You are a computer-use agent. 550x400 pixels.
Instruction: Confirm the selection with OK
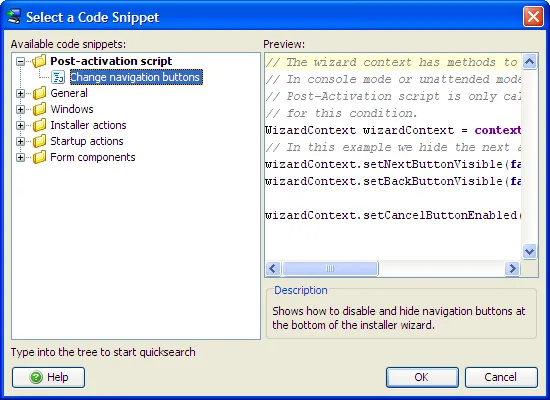[422, 377]
